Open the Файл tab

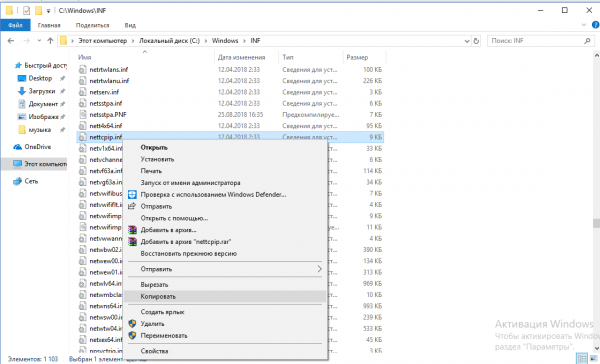[x=15, y=25]
